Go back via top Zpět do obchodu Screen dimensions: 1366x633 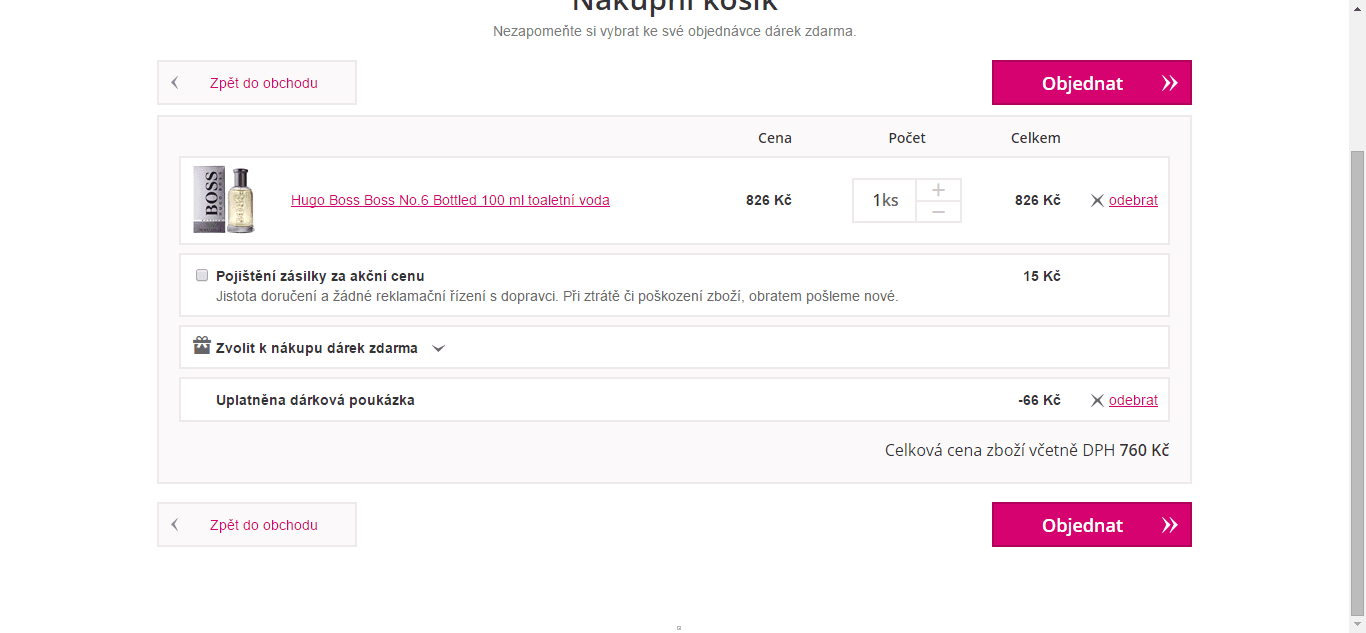pyautogui.click(x=257, y=83)
